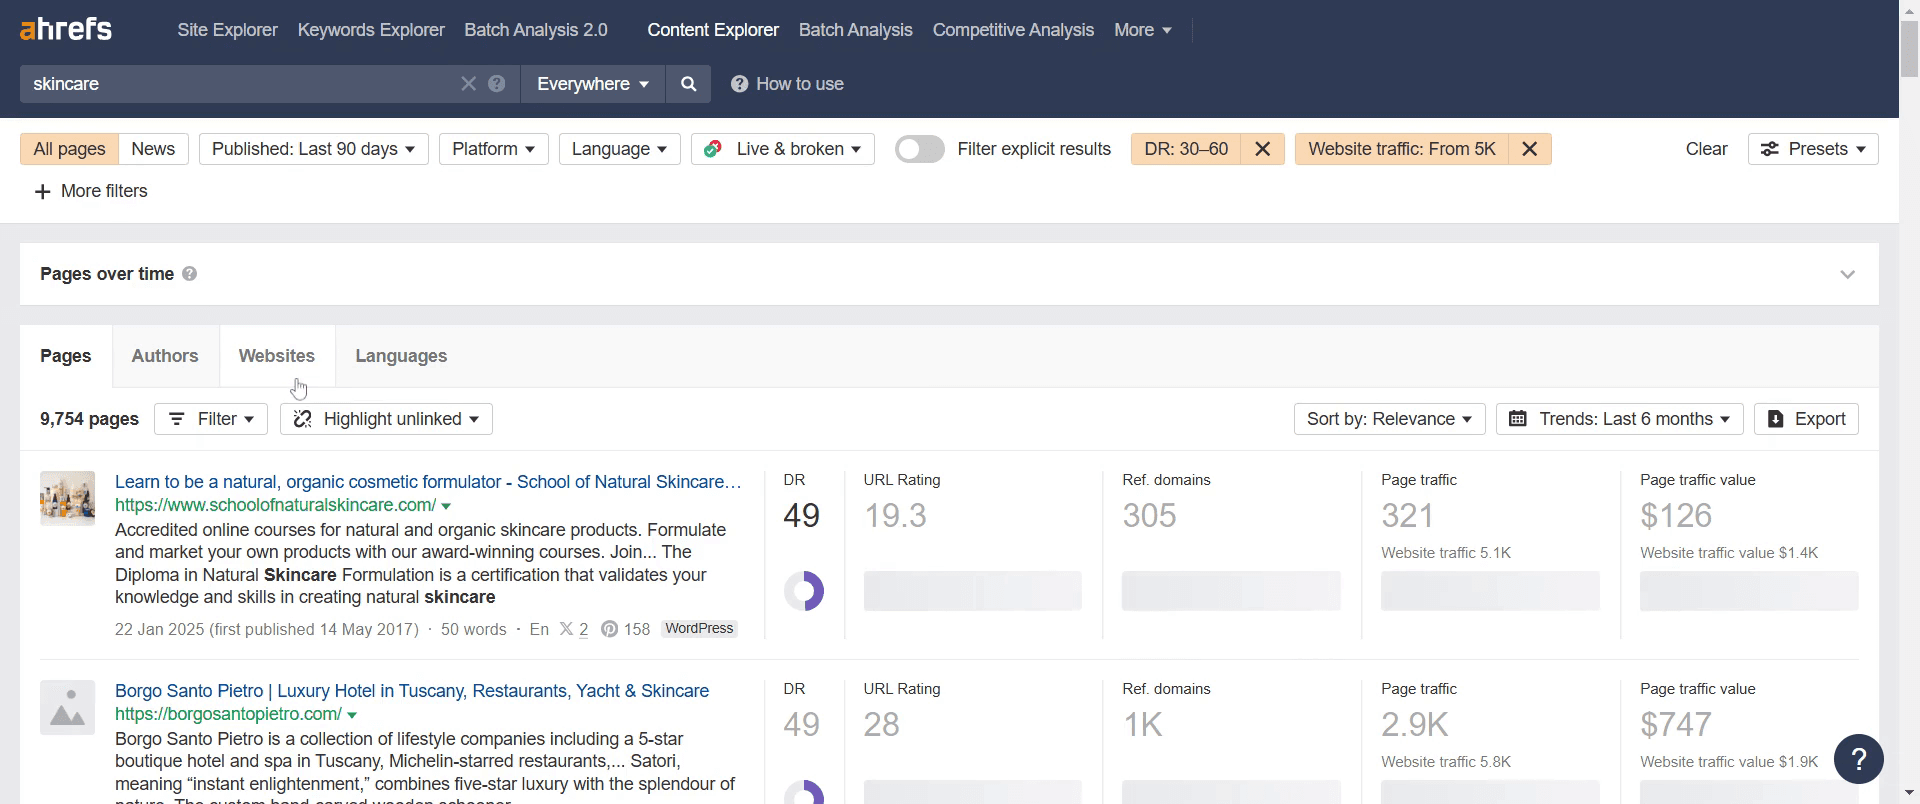Switch to the Pages tab

tap(66, 356)
